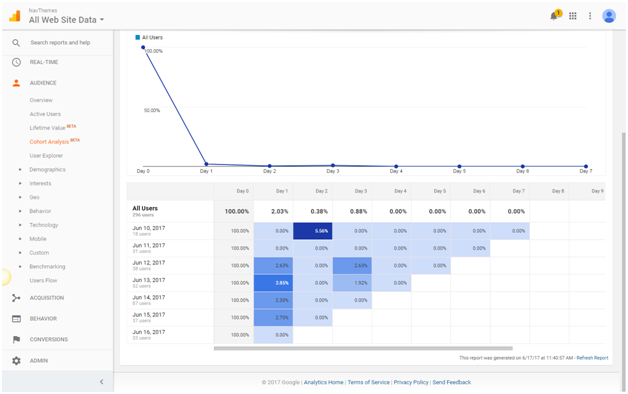Viewport: 628px width, 394px height.
Task: Click the Day 2 column header in the table
Action: [321, 191]
